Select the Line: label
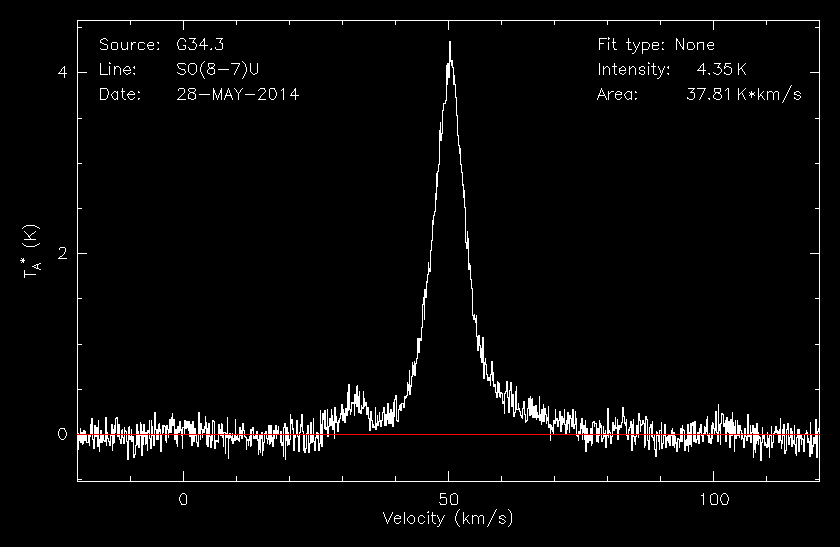This screenshot has height=547, width=840. click(x=118, y=70)
